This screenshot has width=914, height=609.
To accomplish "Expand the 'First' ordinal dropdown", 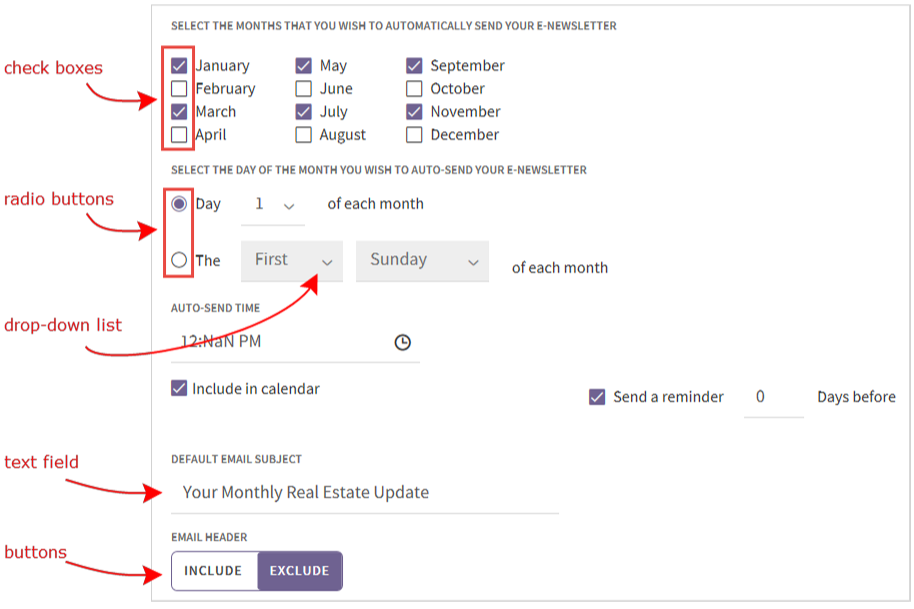I will 292,260.
